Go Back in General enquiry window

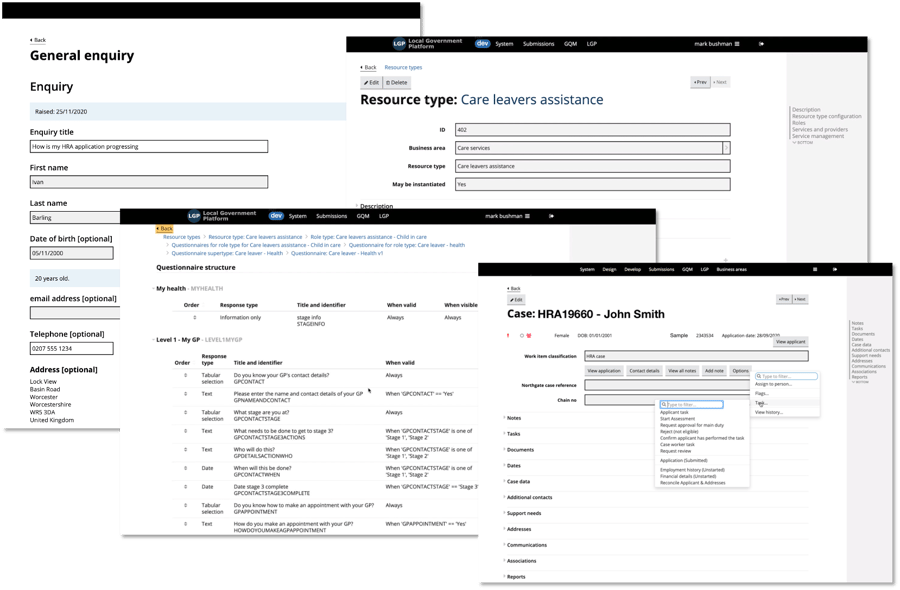[38, 40]
